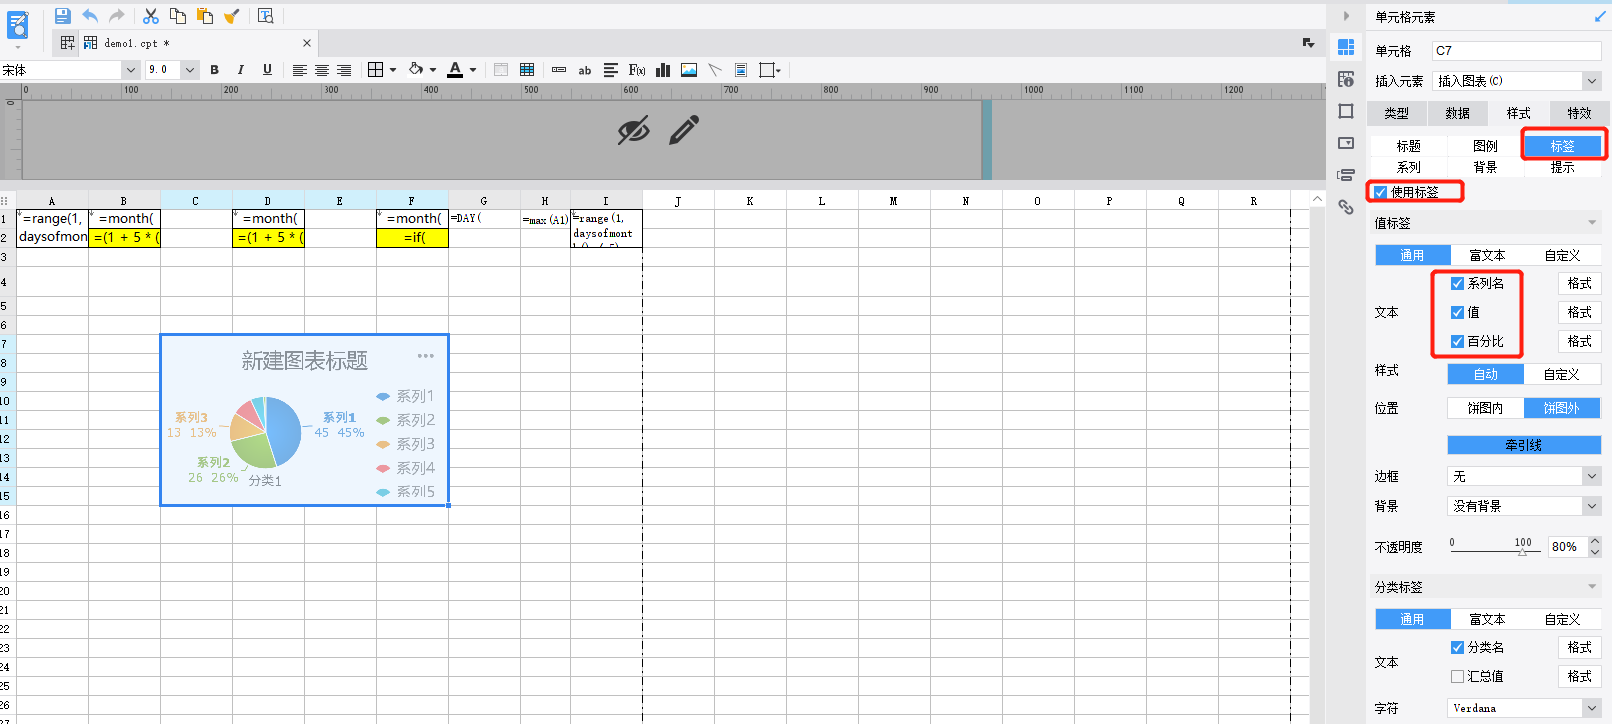Image resolution: width=1612 pixels, height=724 pixels.
Task: Open the hyperlink panel chain icon
Action: coord(1346,207)
